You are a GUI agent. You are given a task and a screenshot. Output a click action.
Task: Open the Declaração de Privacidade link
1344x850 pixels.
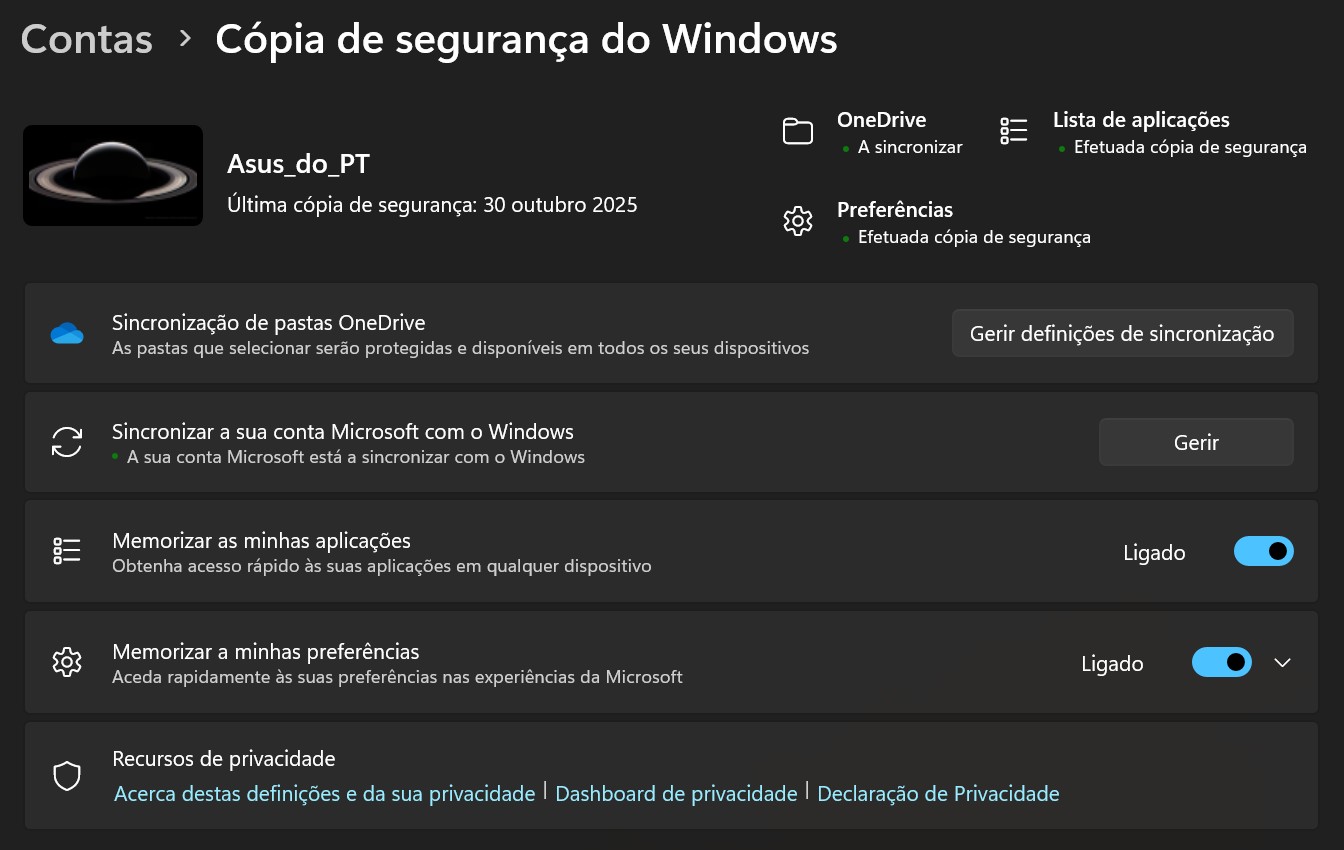938,793
